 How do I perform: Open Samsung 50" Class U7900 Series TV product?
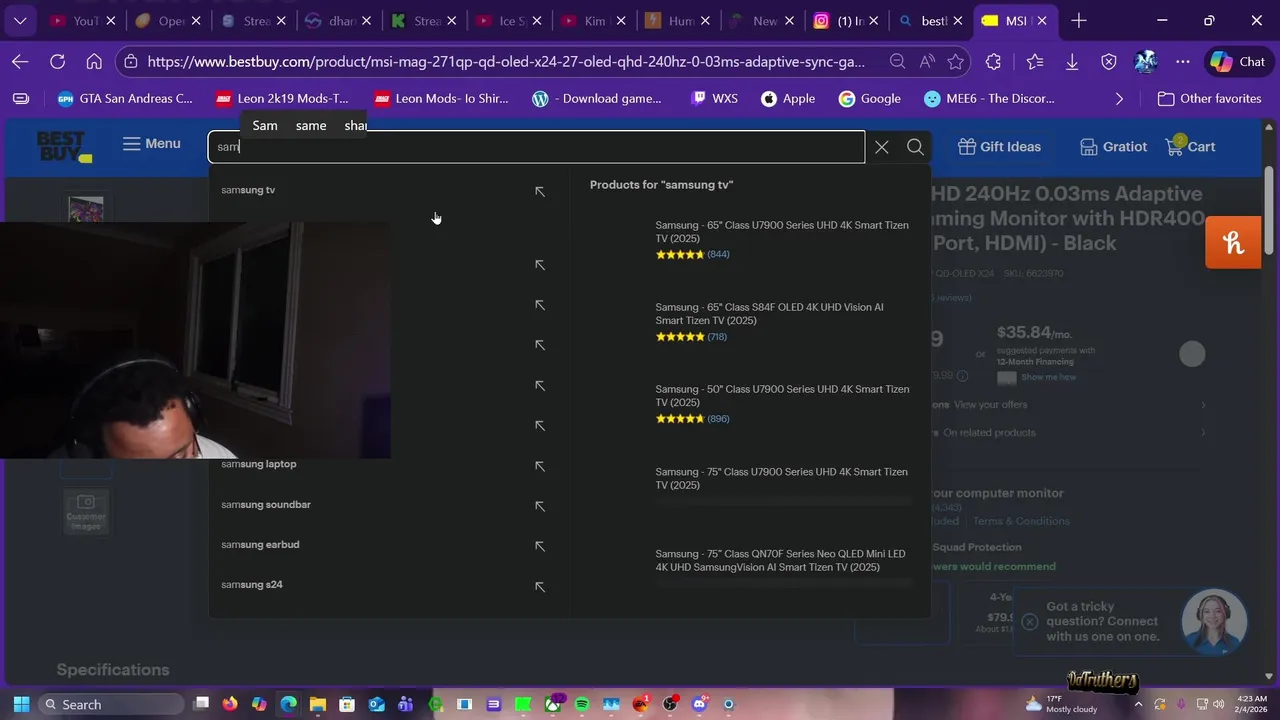[x=782, y=396]
